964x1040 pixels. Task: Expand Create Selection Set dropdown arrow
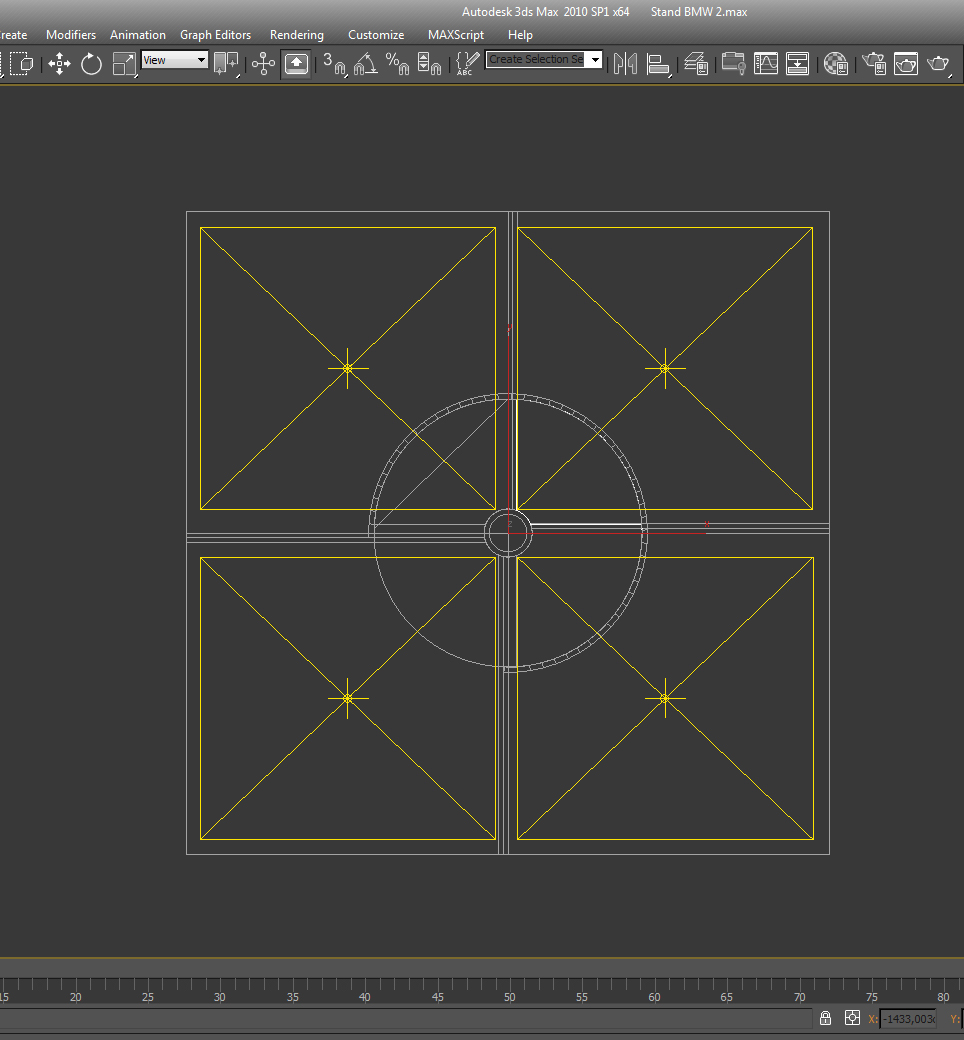[x=595, y=60]
